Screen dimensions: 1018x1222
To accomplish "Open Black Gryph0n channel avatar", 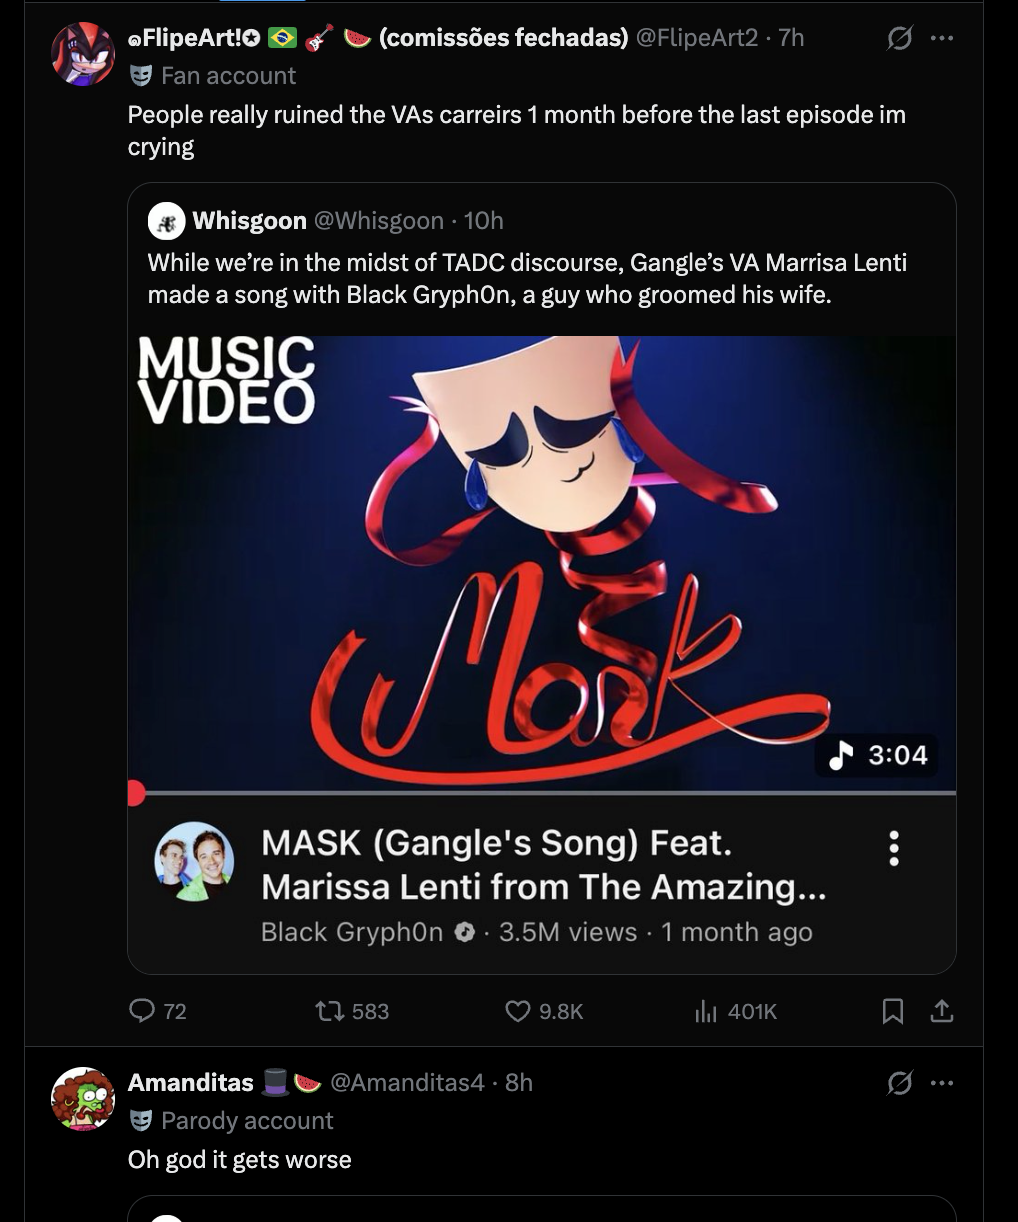I will tap(194, 861).
